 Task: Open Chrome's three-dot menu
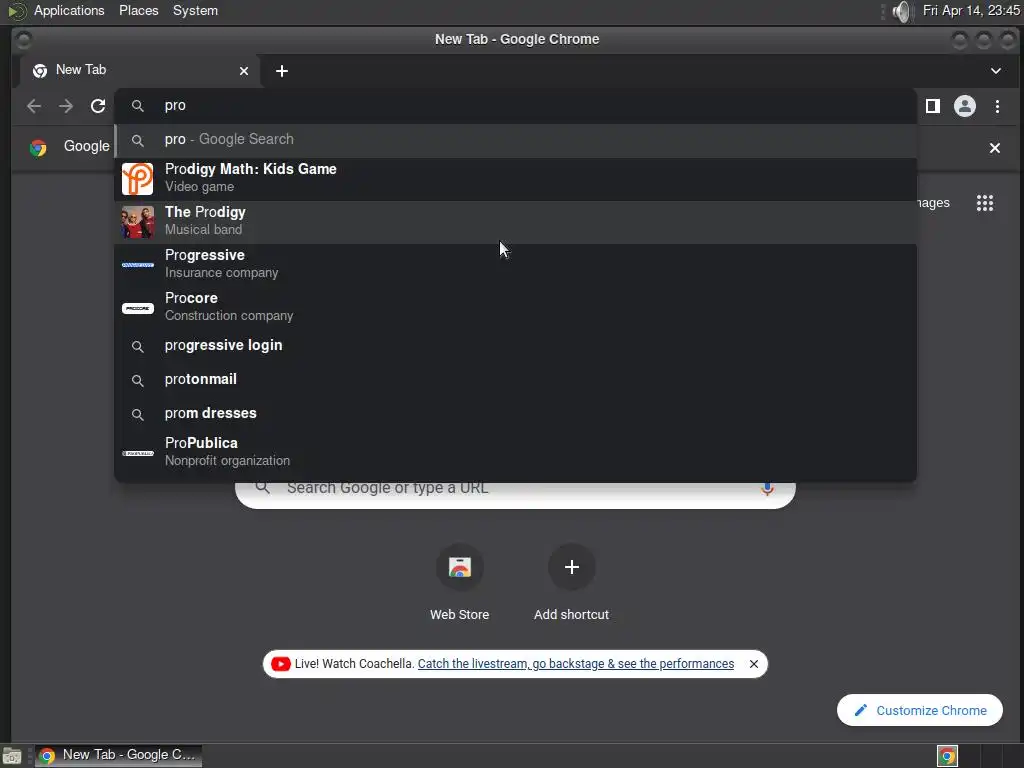997,106
